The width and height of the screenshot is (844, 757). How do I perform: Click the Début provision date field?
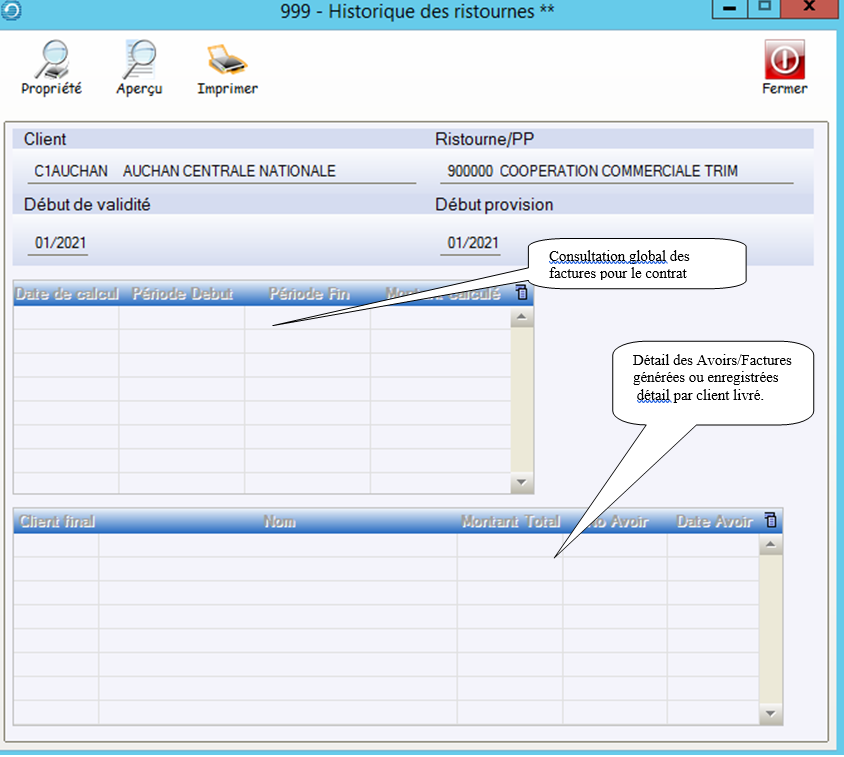(469, 243)
